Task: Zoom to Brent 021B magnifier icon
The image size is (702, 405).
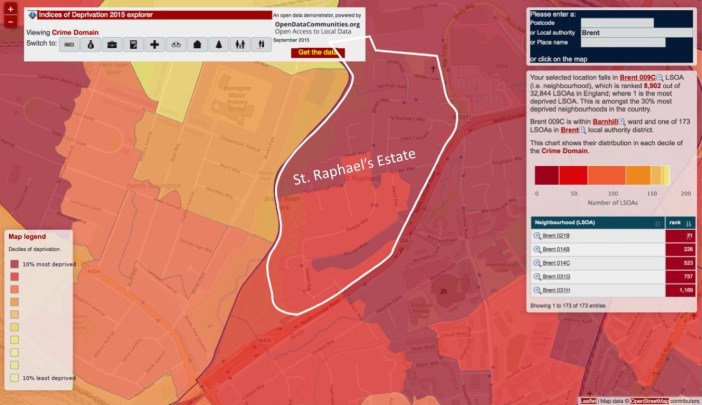Action: pos(538,235)
